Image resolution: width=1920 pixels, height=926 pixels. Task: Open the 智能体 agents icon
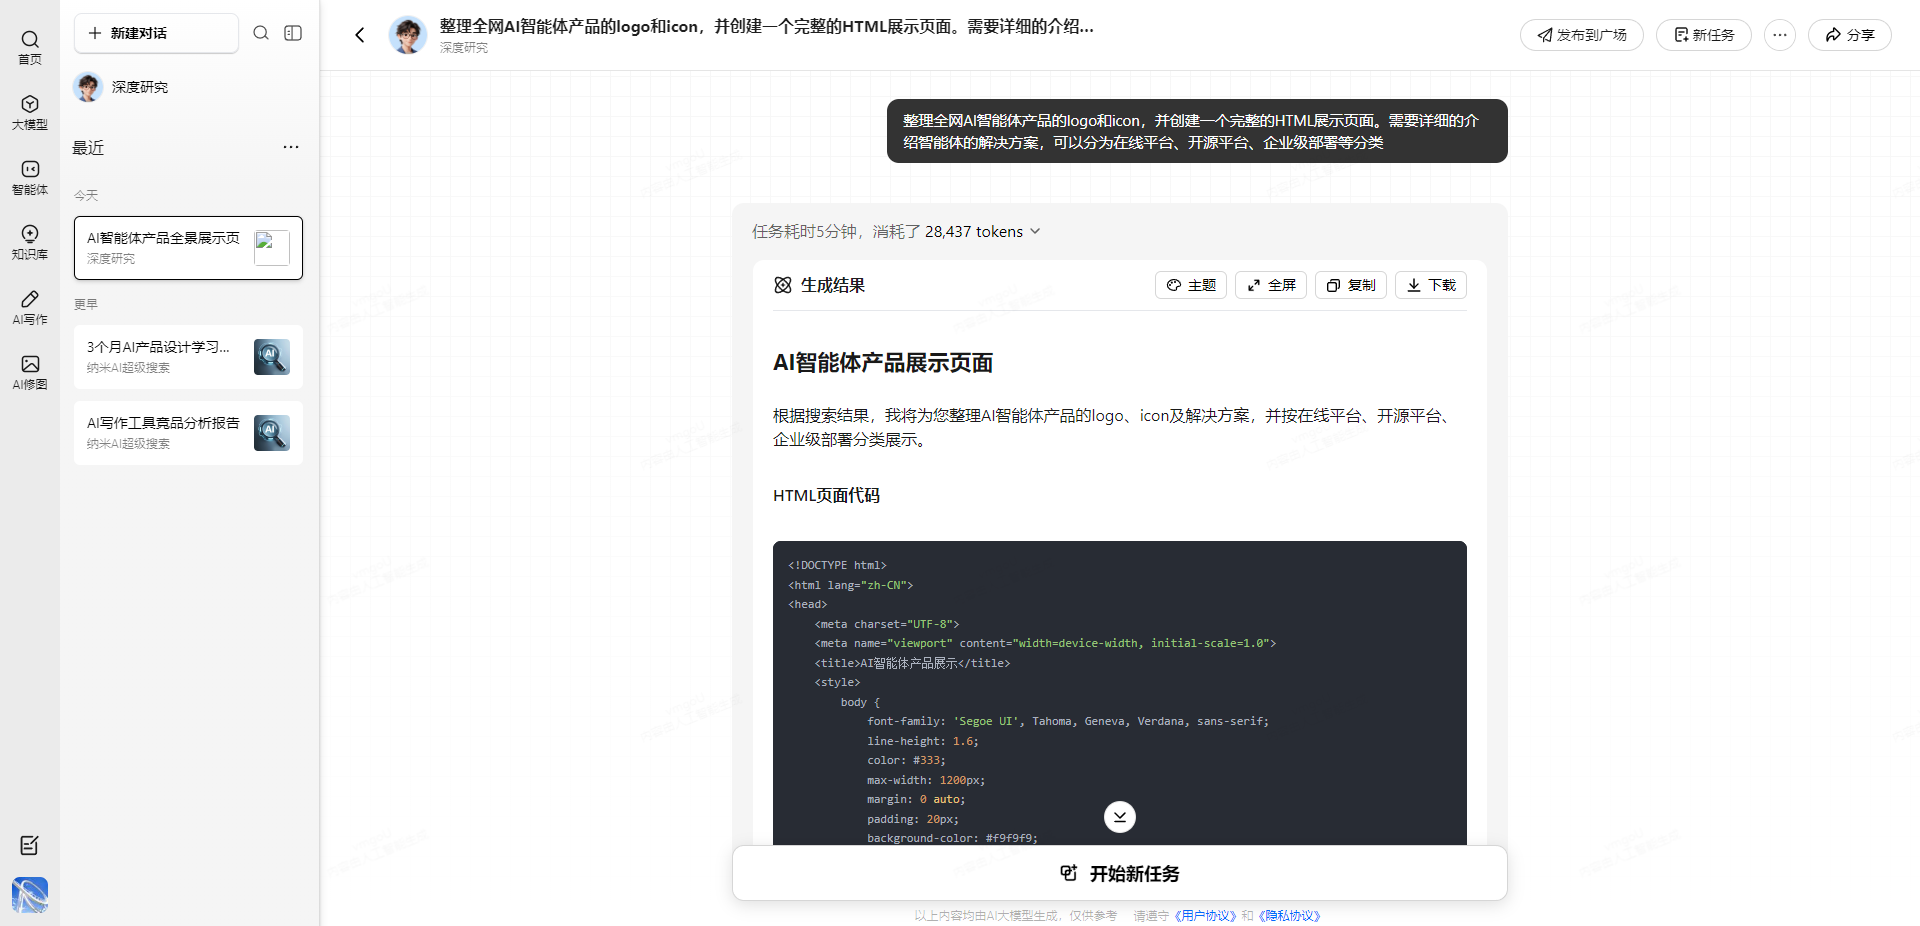30,177
